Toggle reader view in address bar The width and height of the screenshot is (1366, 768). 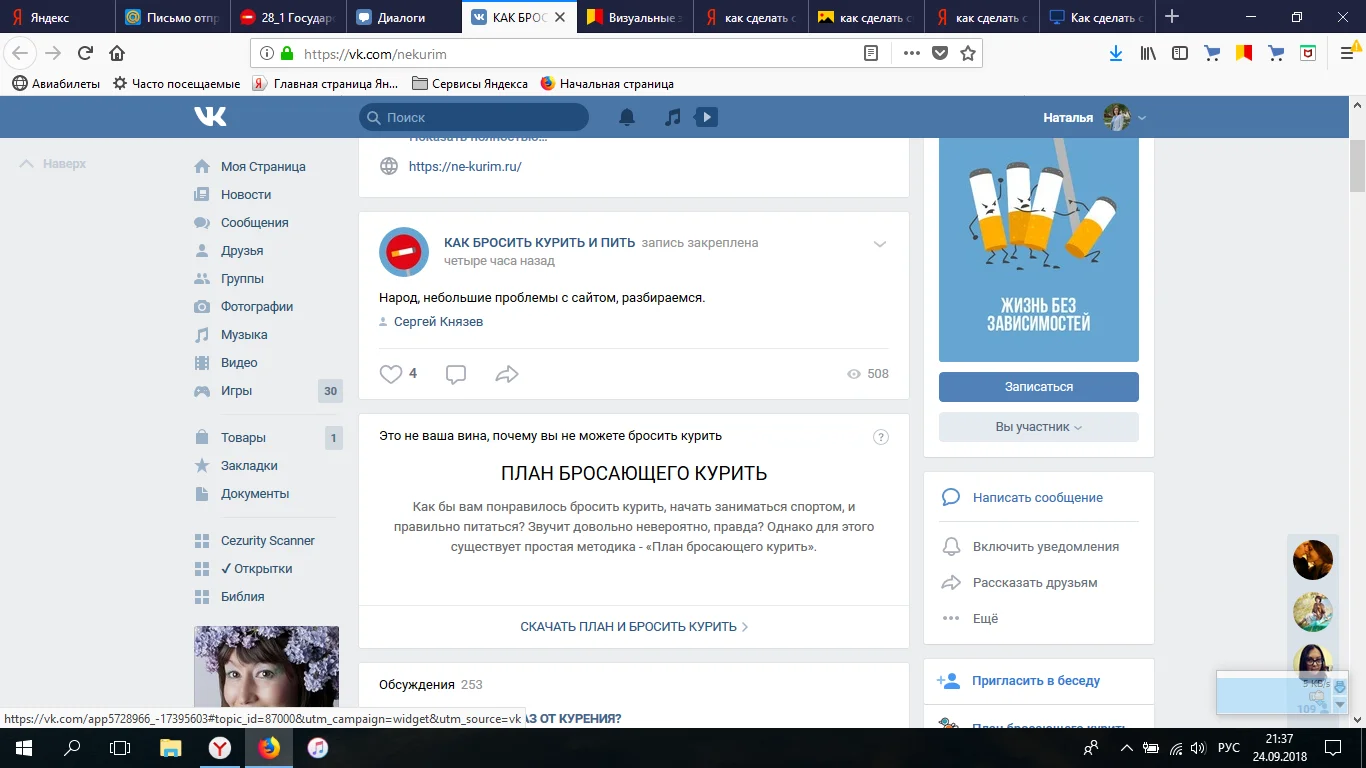872,54
